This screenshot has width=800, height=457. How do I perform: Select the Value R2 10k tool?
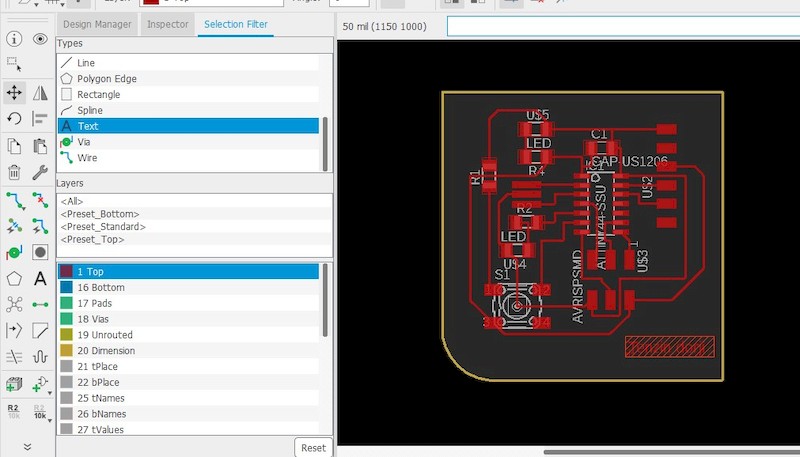point(39,411)
